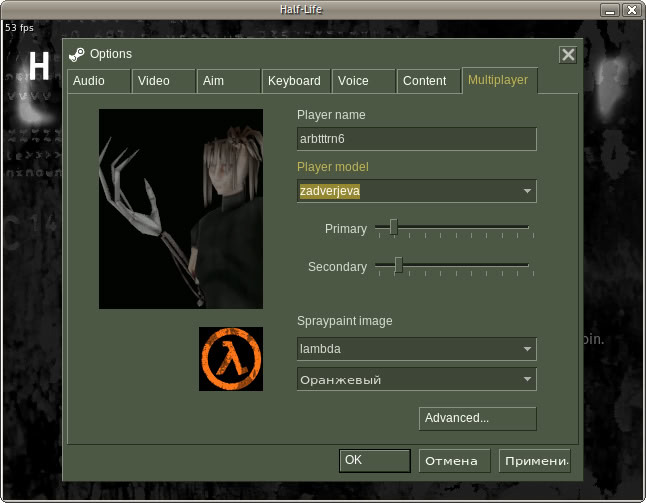Open the Aim tab
The height and width of the screenshot is (503, 646).
228,81
